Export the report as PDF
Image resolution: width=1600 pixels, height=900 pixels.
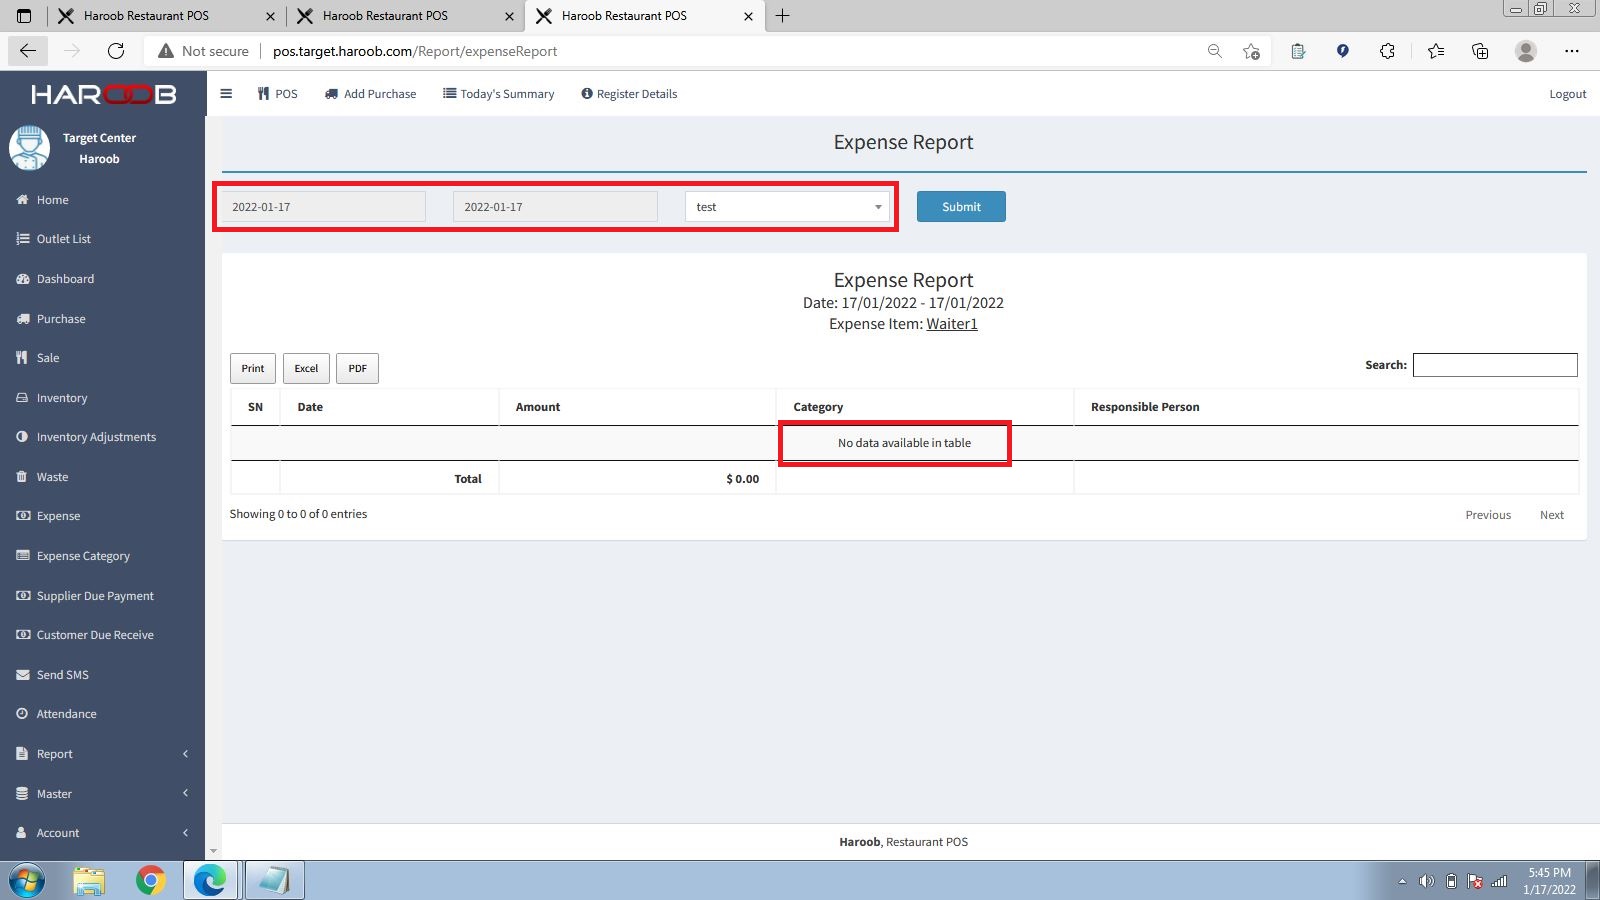pyautogui.click(x=357, y=369)
